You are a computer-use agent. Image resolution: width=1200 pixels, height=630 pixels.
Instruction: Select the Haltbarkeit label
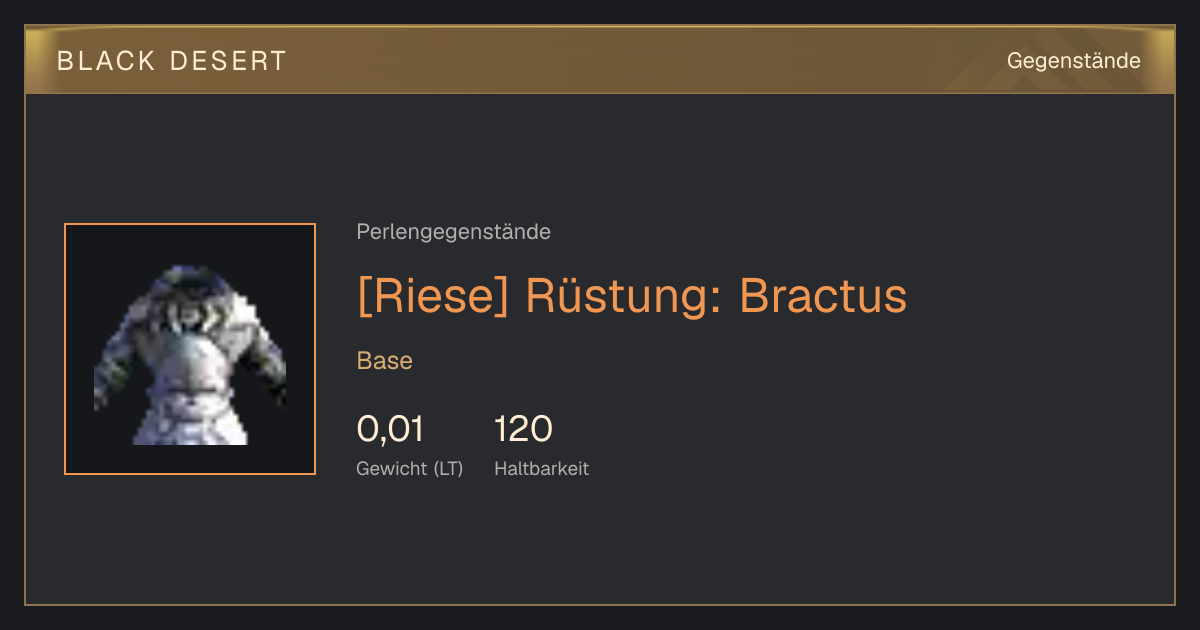(541, 469)
